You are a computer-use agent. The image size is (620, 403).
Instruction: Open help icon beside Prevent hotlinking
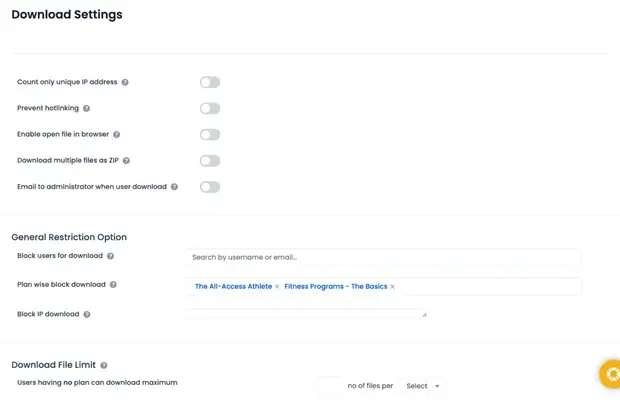86,108
